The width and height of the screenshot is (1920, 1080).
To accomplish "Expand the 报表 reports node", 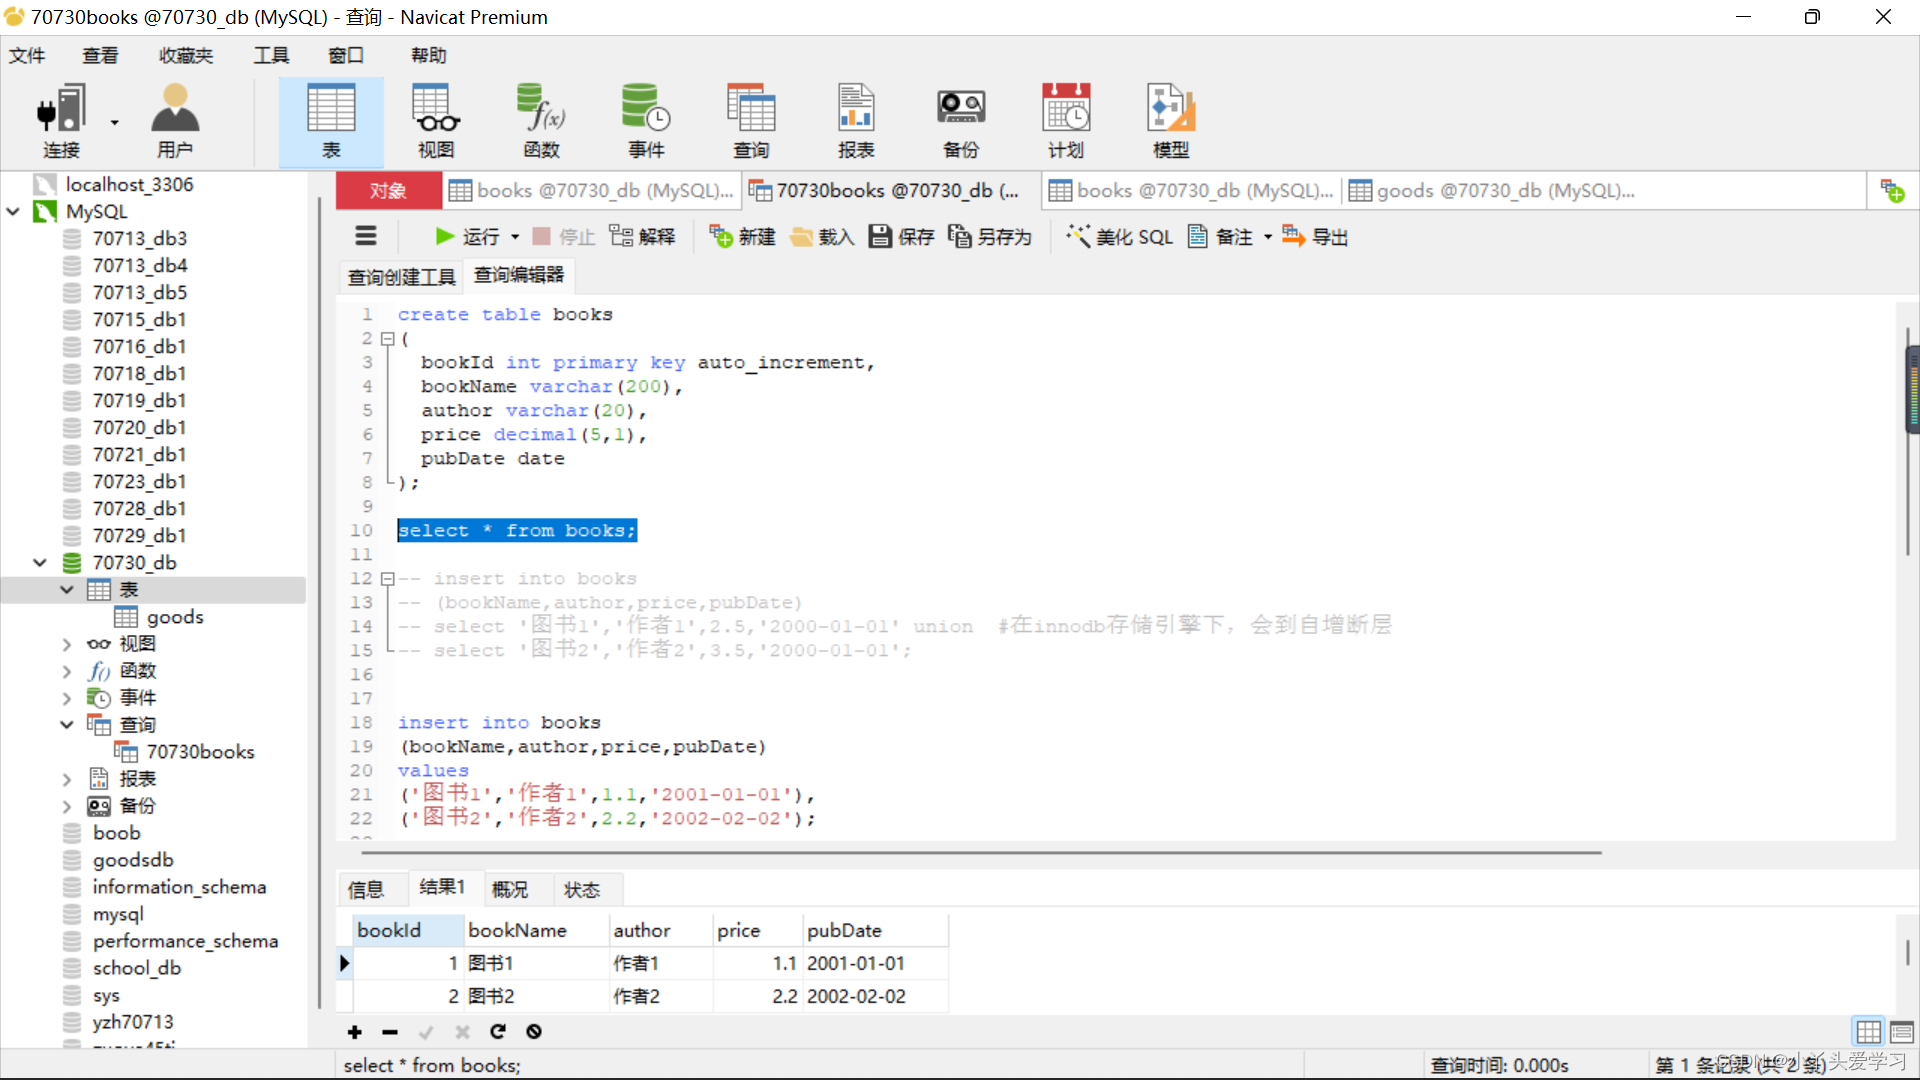I will [x=67, y=778].
